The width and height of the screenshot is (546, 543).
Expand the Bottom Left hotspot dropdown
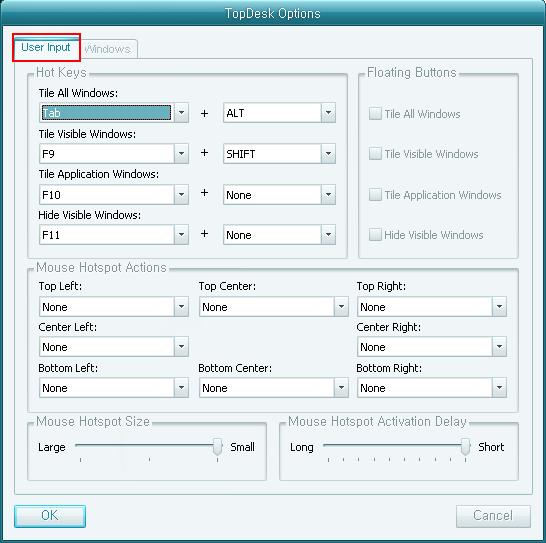click(114, 388)
